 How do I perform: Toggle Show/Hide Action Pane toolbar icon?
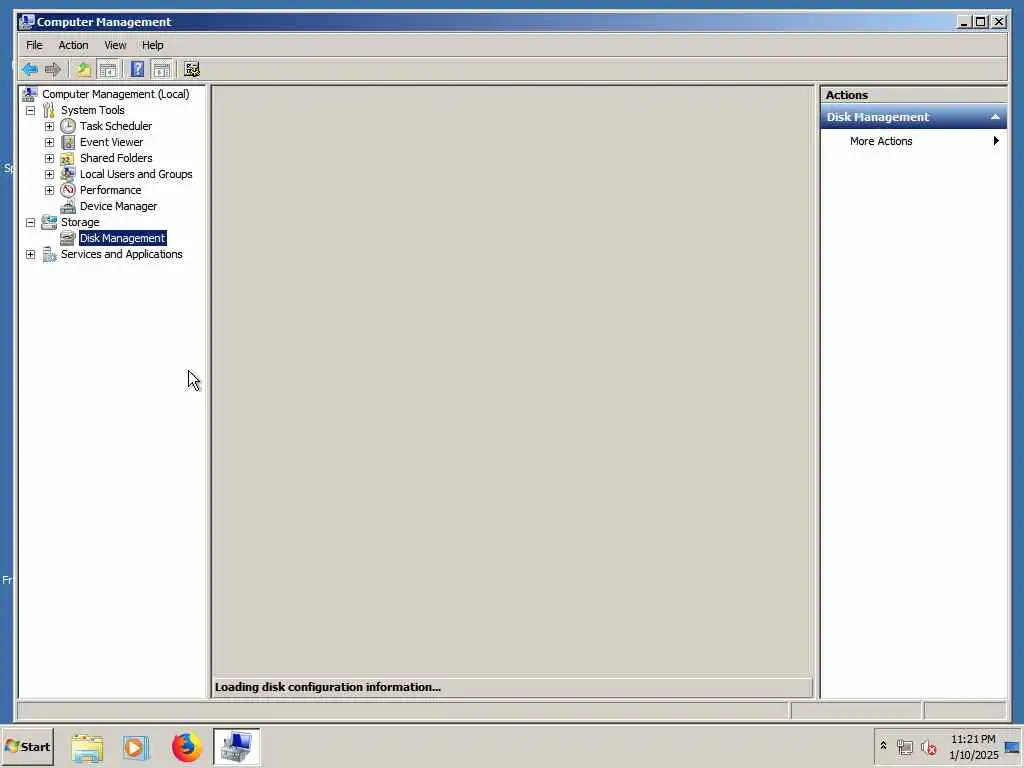(x=161, y=69)
